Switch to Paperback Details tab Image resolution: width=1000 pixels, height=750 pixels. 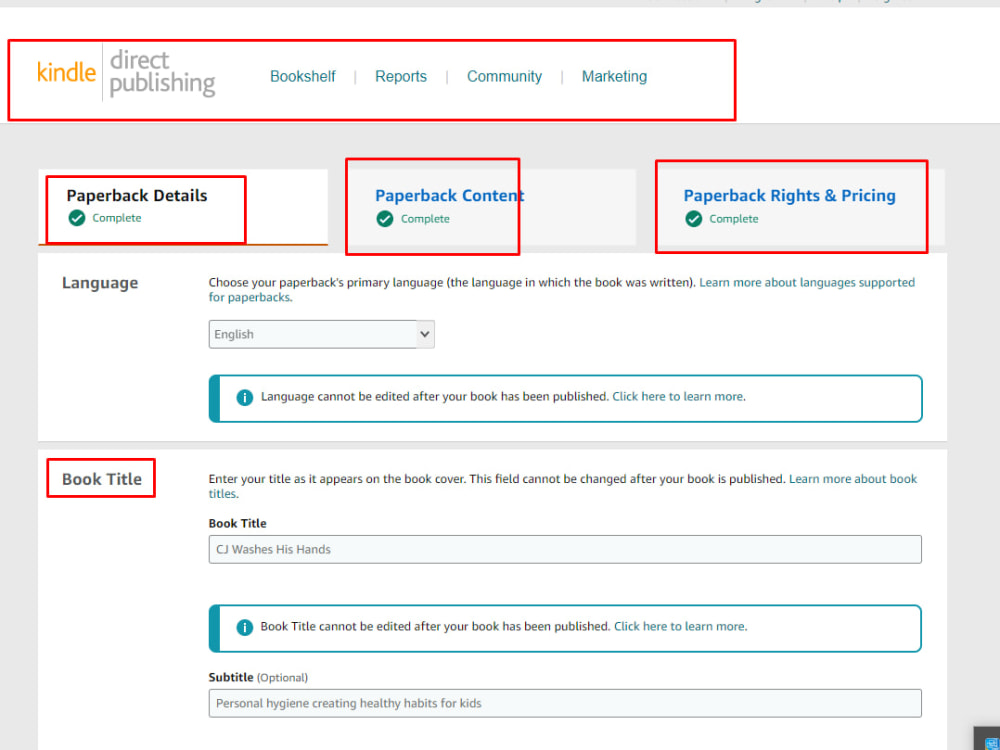tap(182, 207)
